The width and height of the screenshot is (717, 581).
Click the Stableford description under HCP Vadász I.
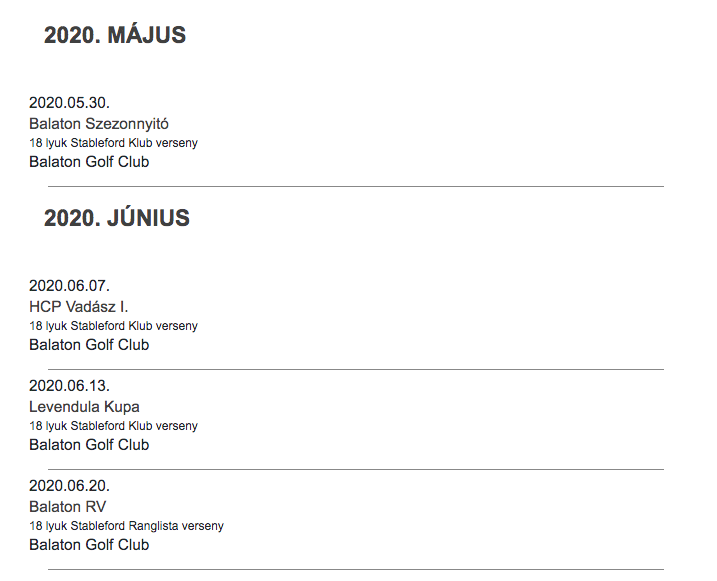tap(113, 326)
